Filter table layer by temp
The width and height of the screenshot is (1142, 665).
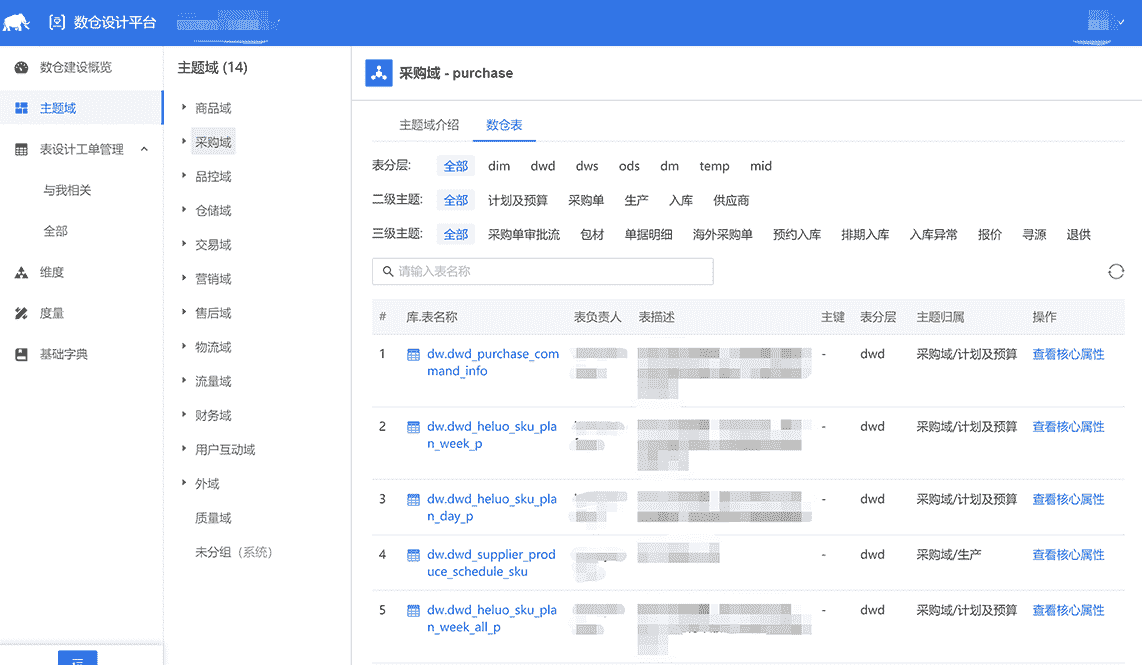(x=714, y=166)
